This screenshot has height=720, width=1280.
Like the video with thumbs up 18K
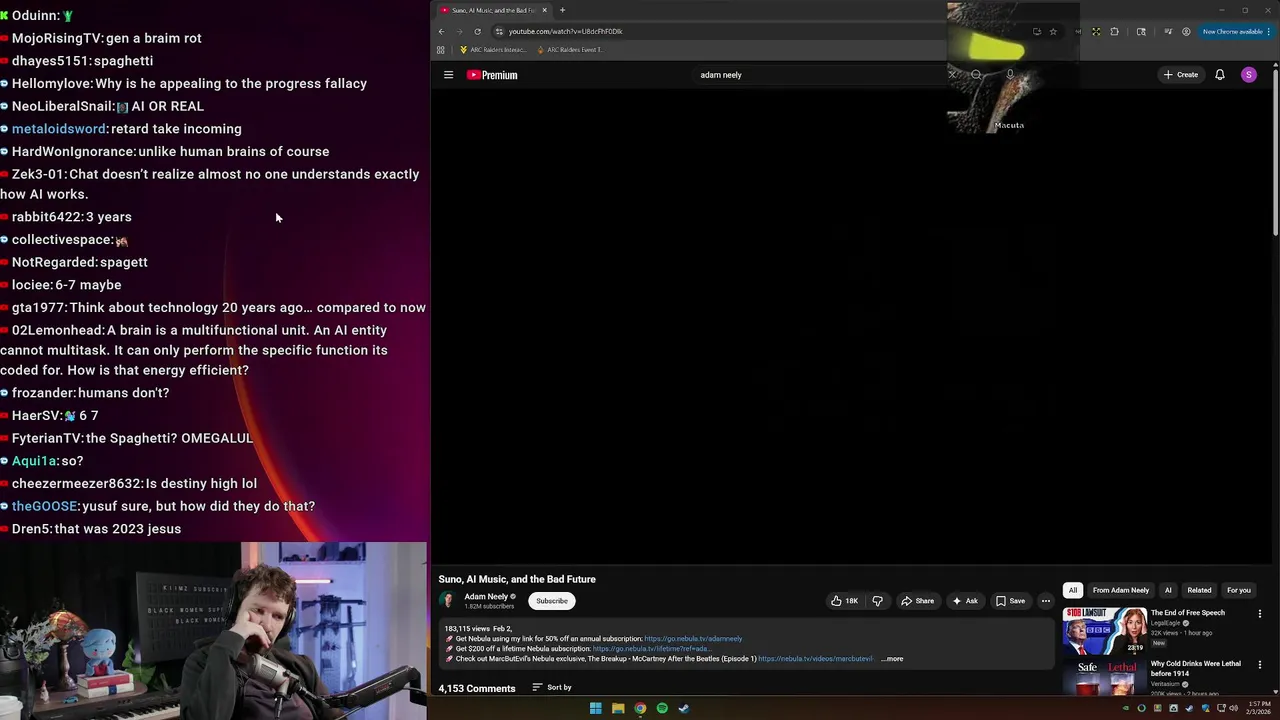point(844,601)
